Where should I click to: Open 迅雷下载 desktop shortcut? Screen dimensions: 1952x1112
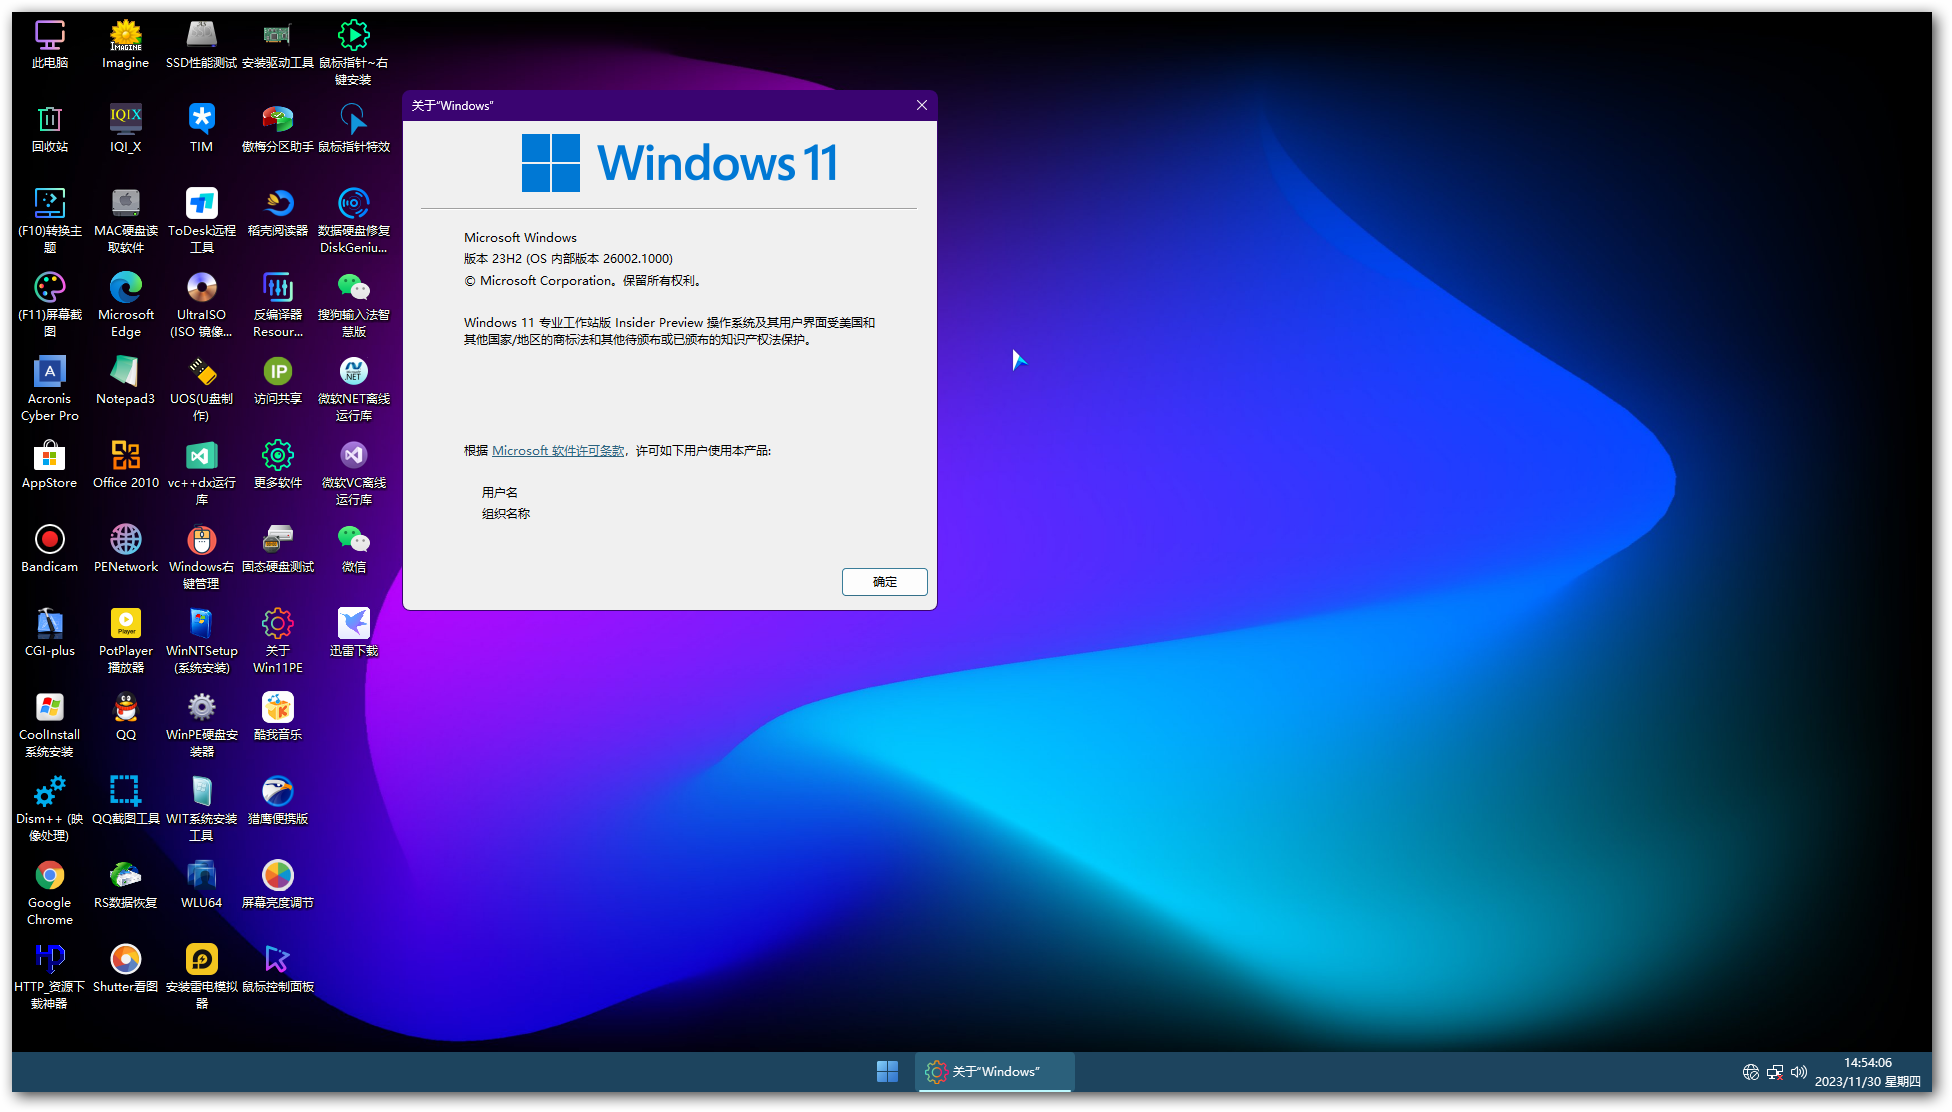point(354,632)
